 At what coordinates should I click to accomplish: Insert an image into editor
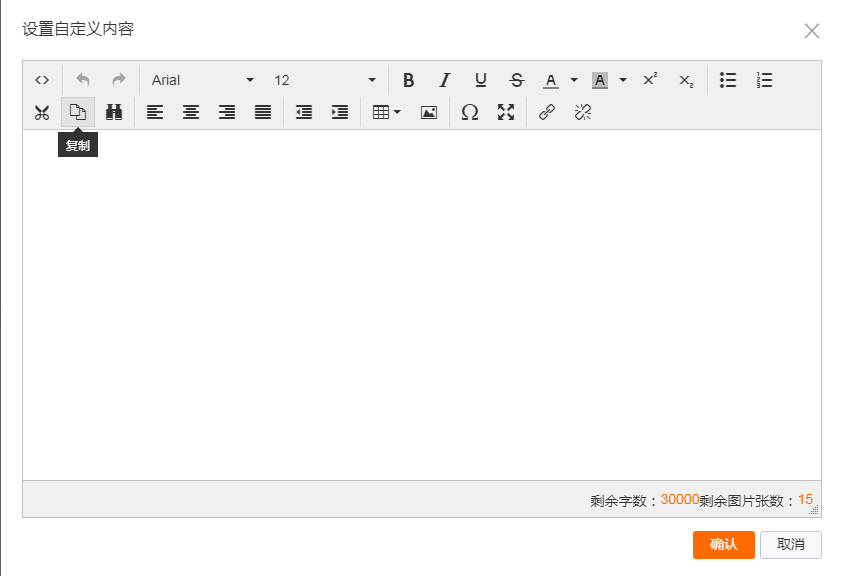point(429,113)
